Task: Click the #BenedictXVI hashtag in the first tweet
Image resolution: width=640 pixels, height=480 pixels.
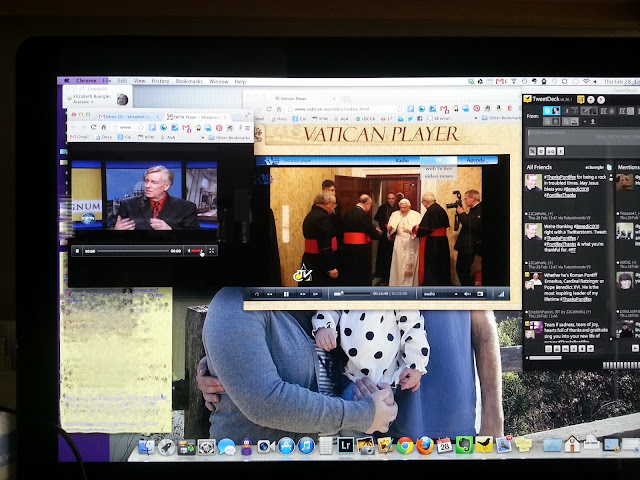Action: [x=577, y=190]
